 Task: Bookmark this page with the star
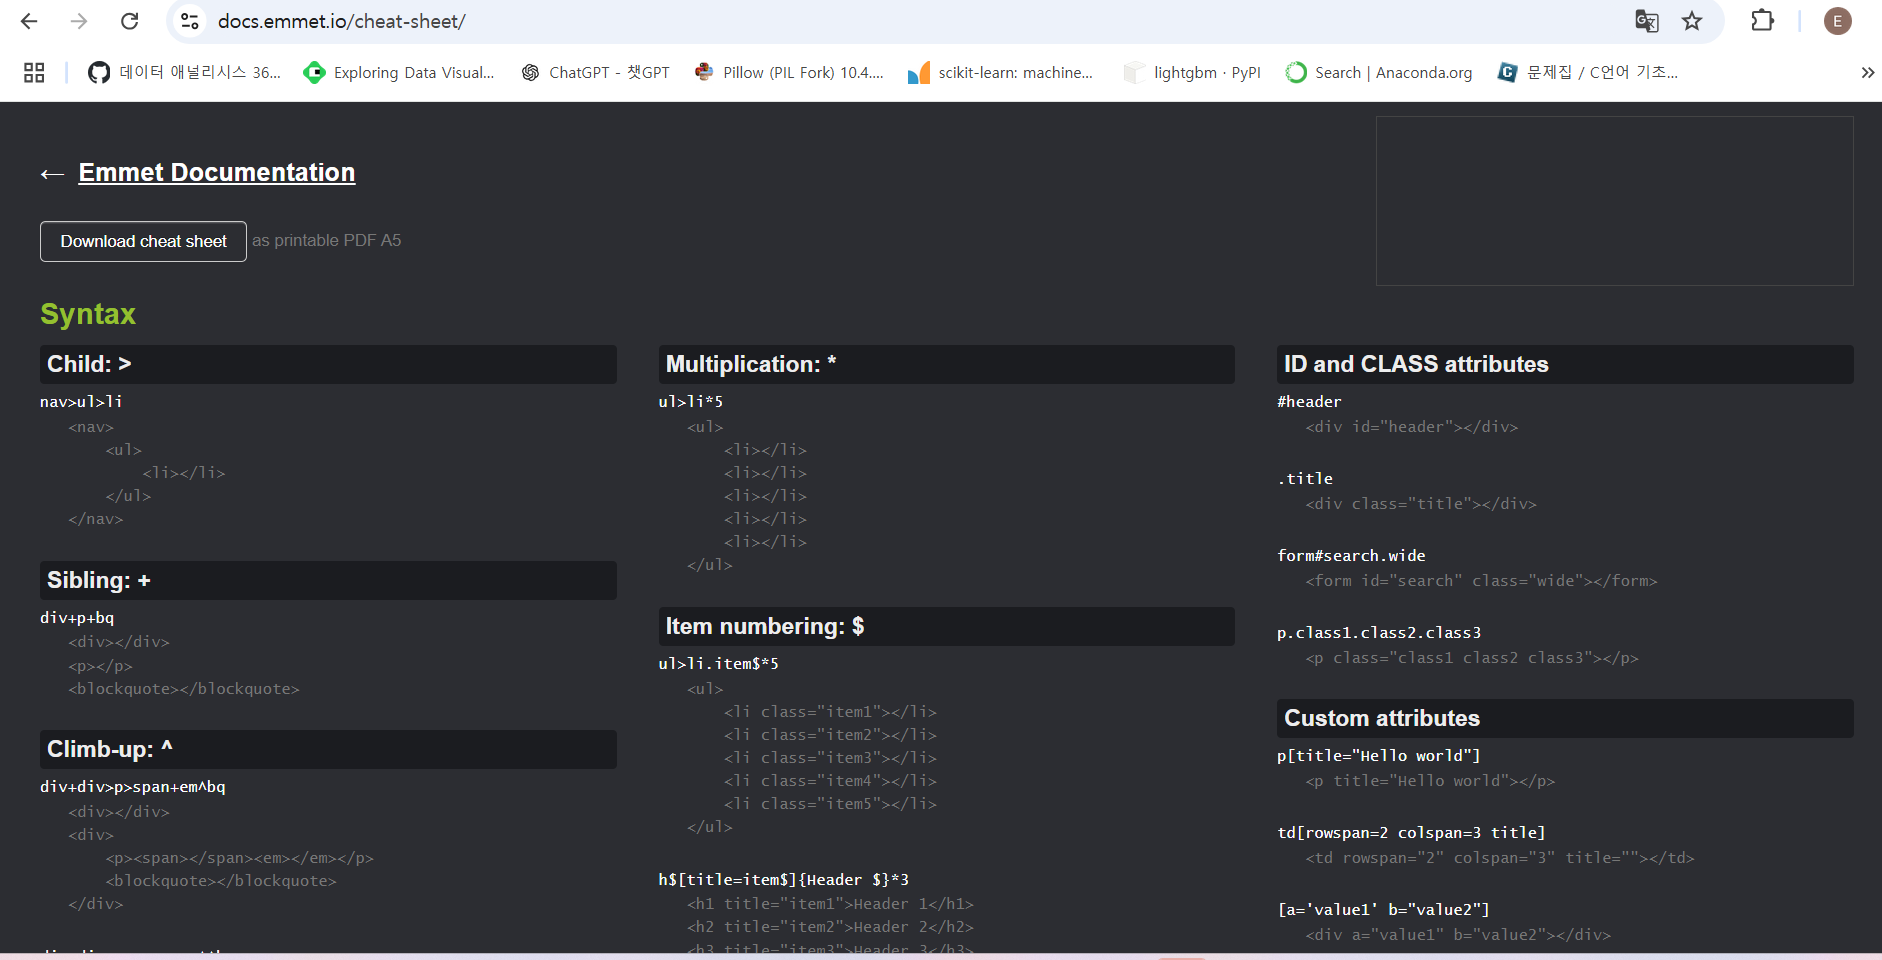tap(1692, 21)
